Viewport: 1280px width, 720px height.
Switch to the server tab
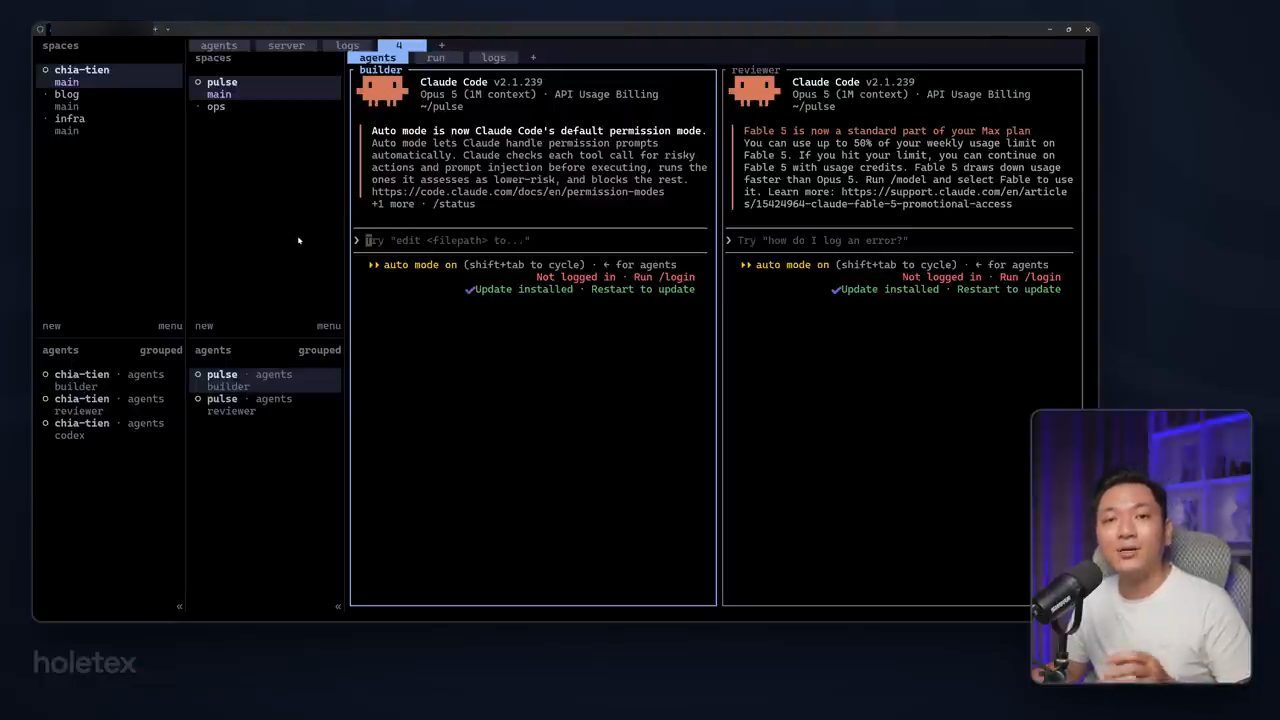point(286,45)
